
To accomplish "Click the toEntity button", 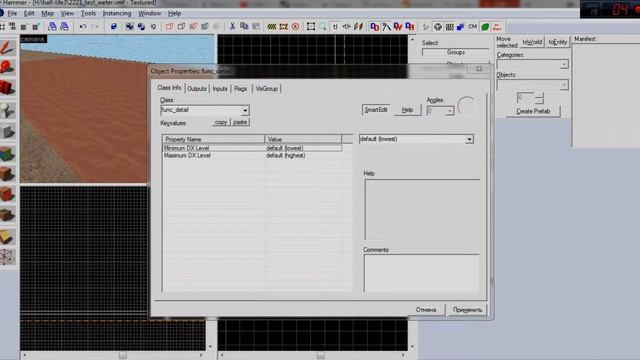I will coord(558,42).
